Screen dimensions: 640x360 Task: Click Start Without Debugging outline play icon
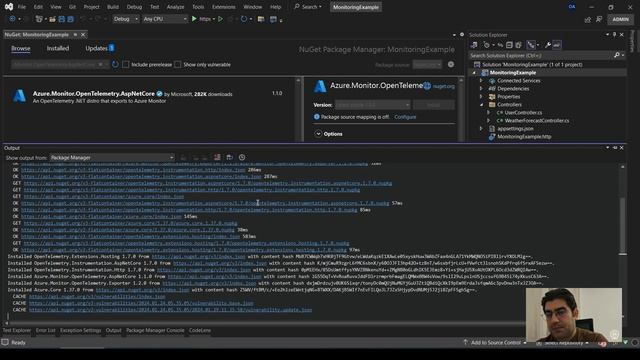(x=220, y=19)
